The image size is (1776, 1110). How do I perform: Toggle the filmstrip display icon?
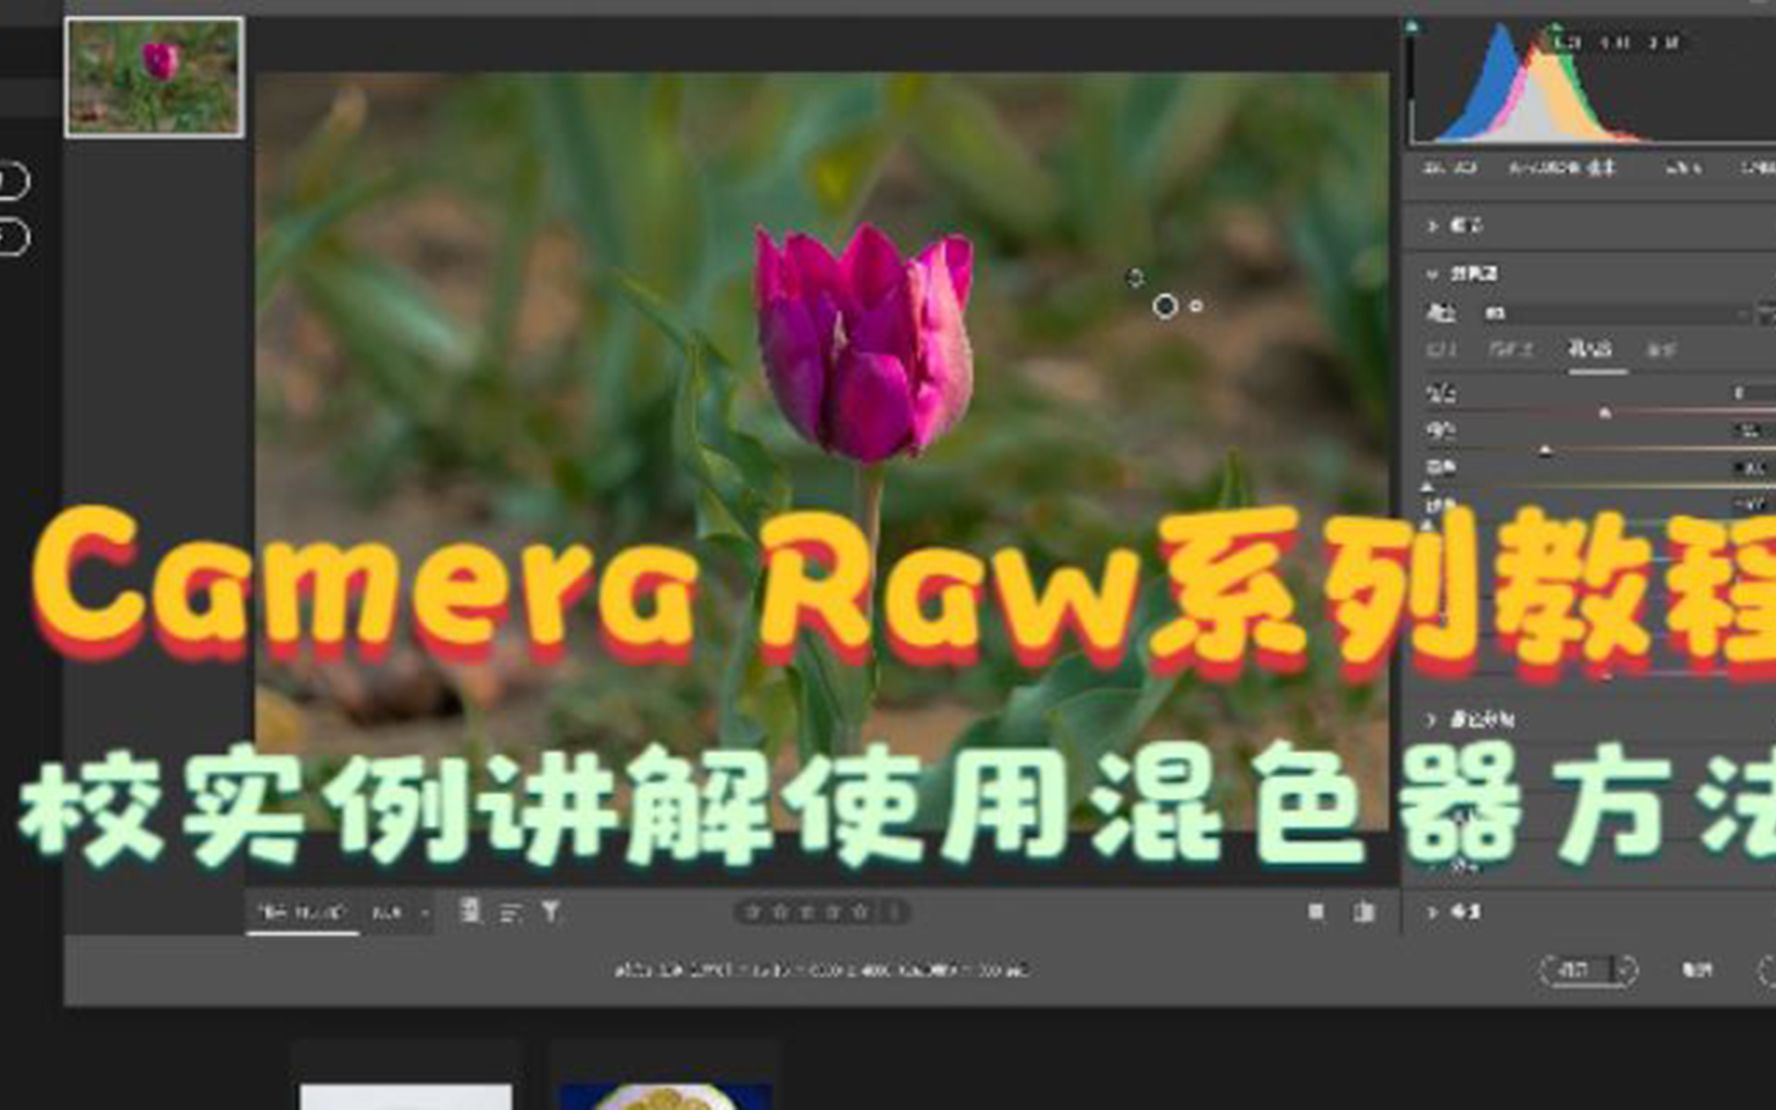point(470,911)
